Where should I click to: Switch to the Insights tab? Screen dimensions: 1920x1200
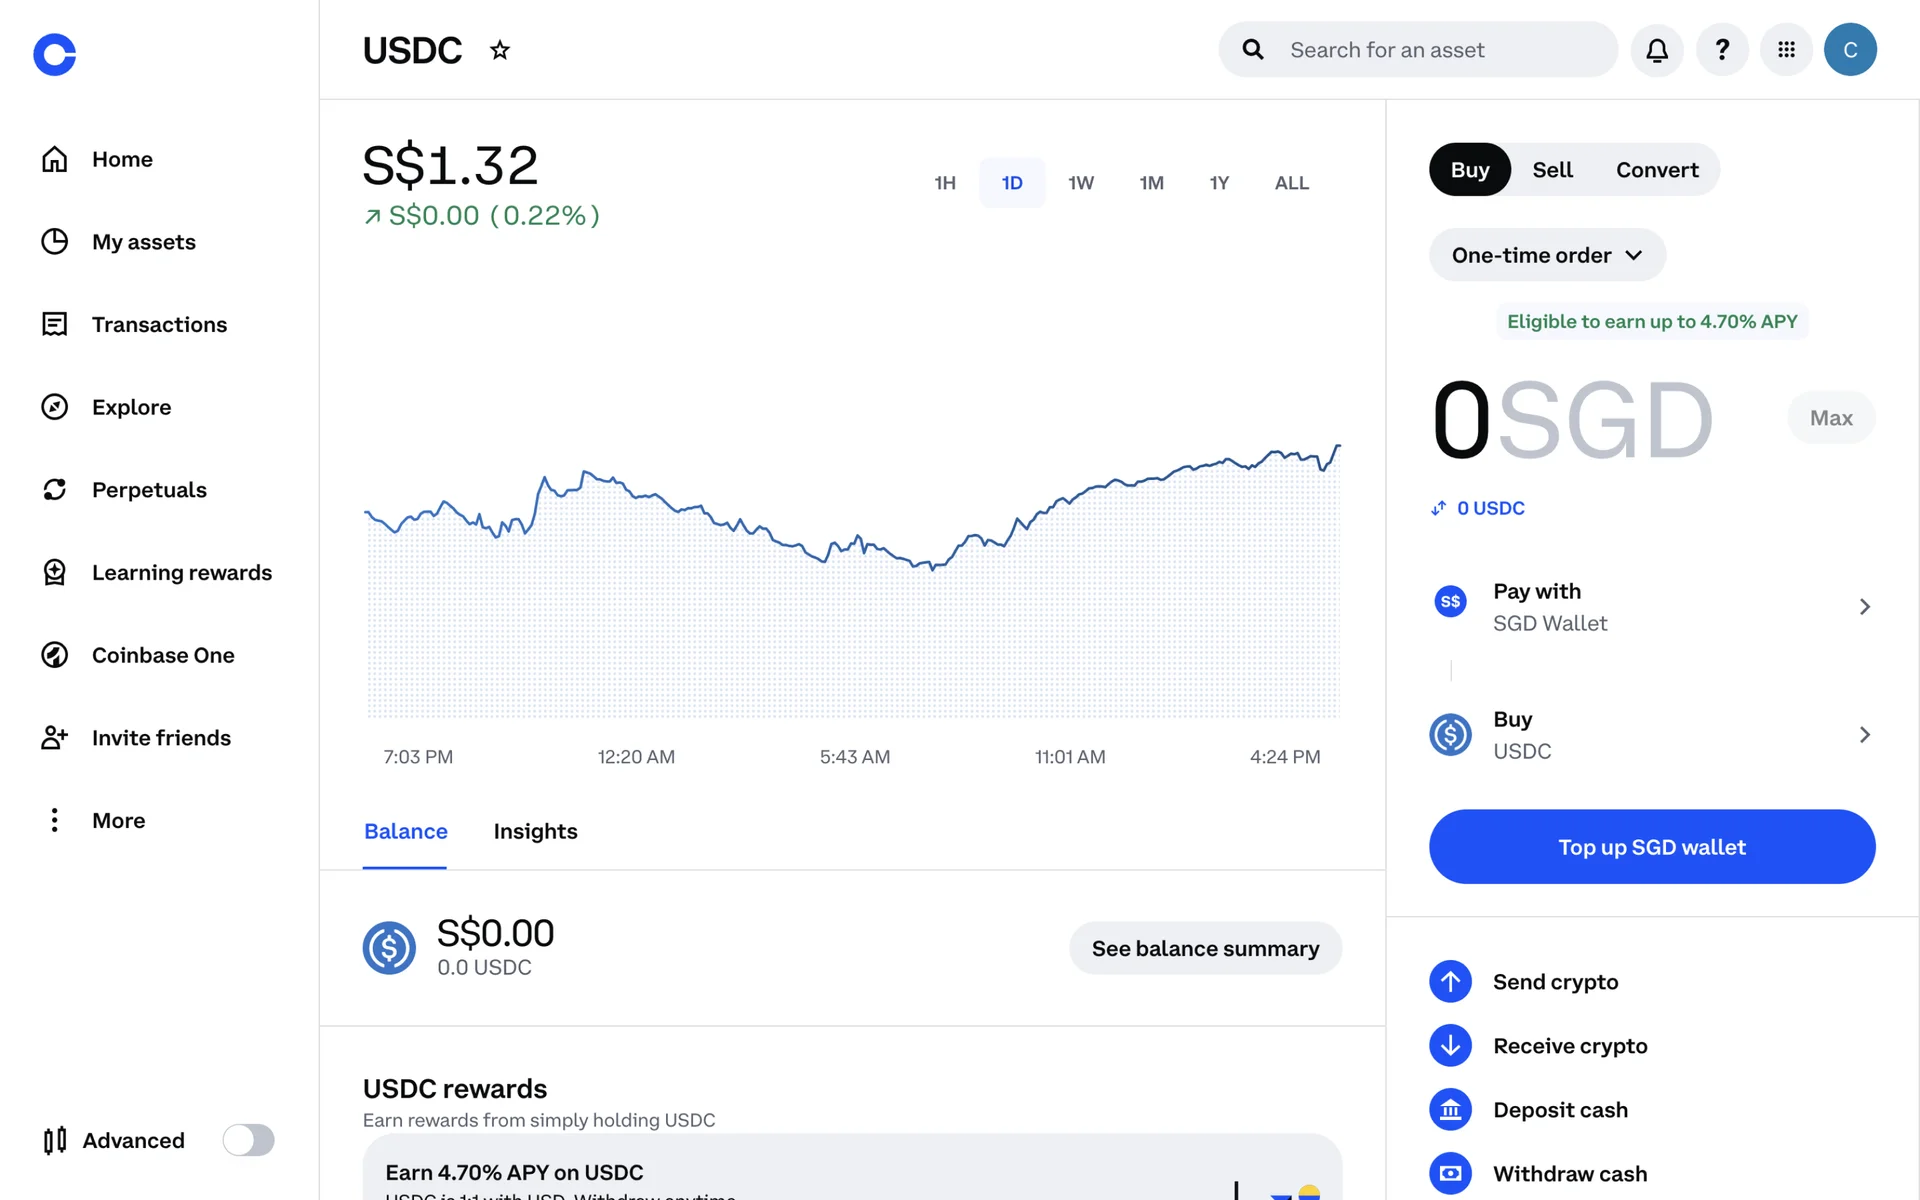point(535,832)
